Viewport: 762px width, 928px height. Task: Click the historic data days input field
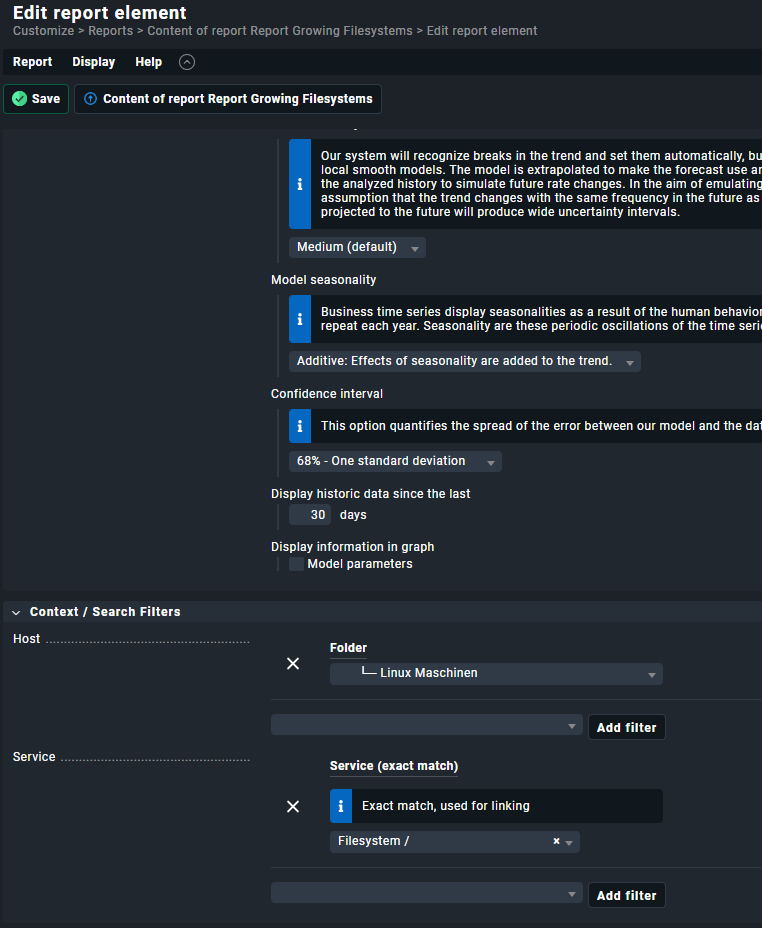tap(310, 515)
